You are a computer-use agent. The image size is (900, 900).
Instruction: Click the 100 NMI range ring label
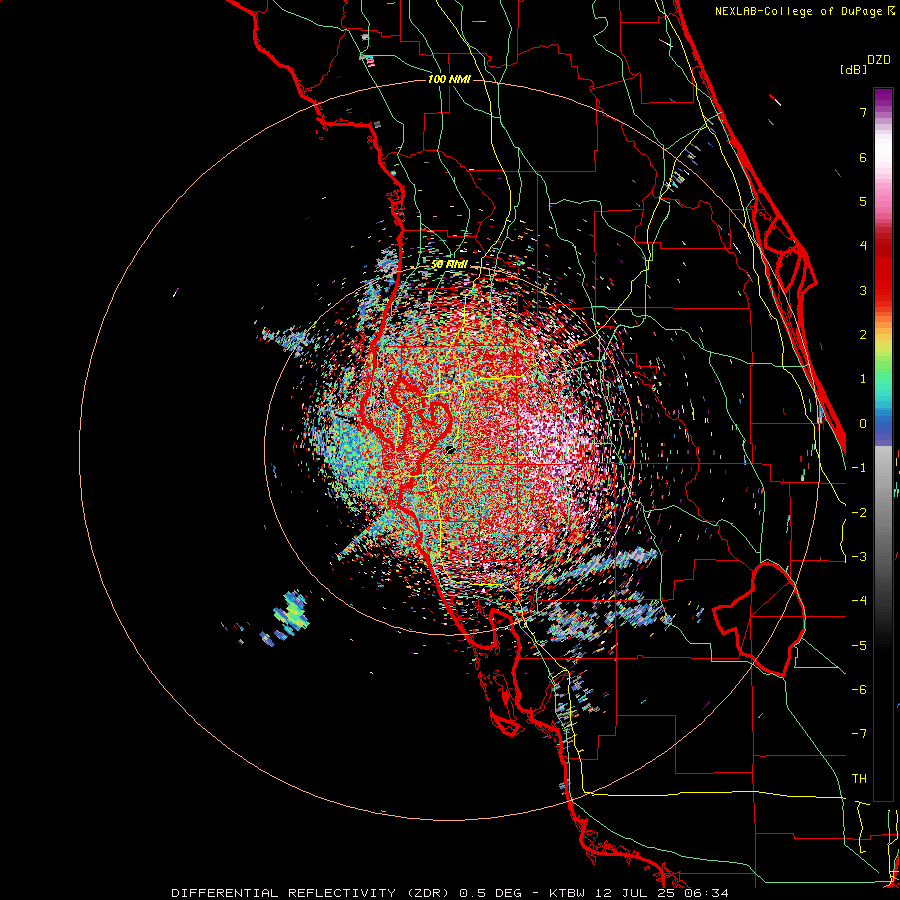[449, 79]
